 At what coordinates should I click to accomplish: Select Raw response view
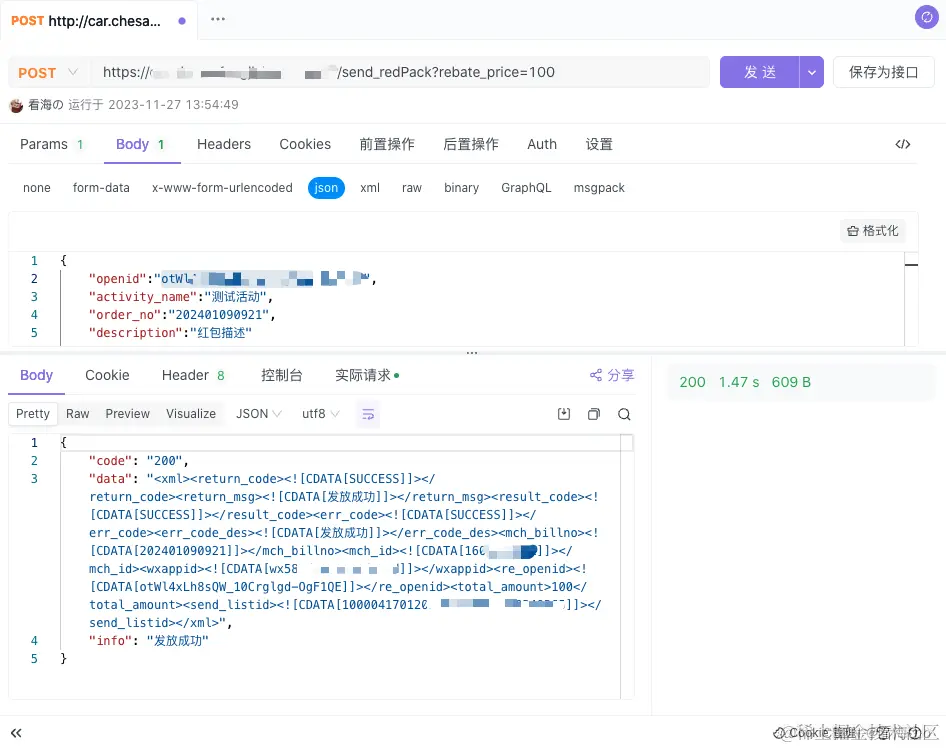click(78, 414)
